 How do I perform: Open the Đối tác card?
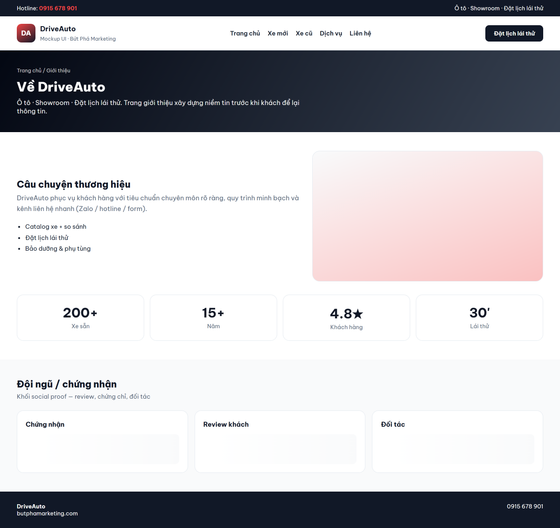tap(458, 442)
